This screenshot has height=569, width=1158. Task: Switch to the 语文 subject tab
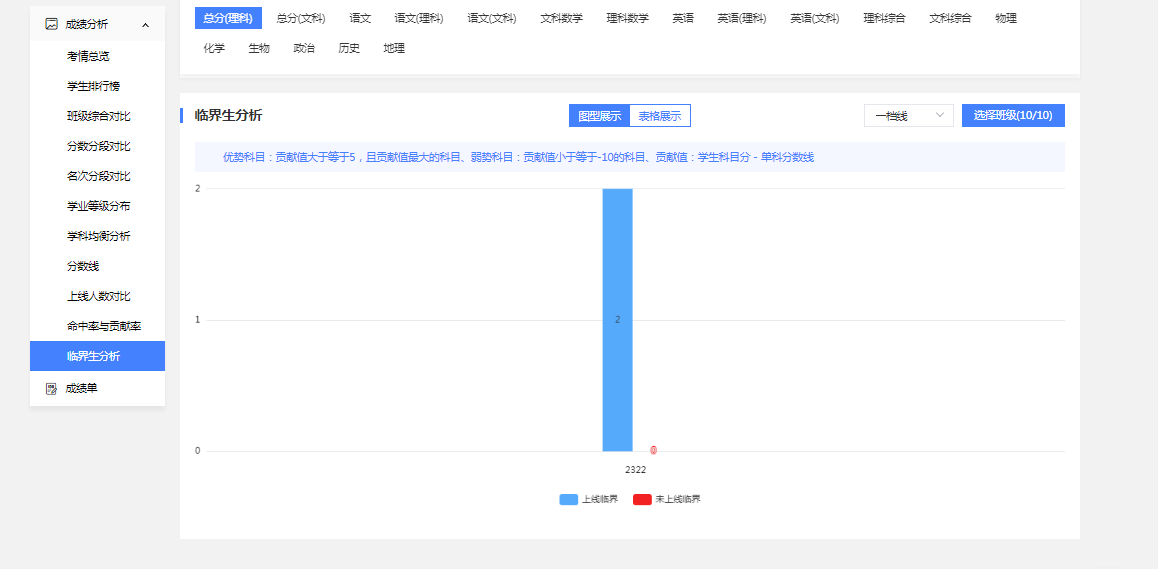pyautogui.click(x=360, y=18)
